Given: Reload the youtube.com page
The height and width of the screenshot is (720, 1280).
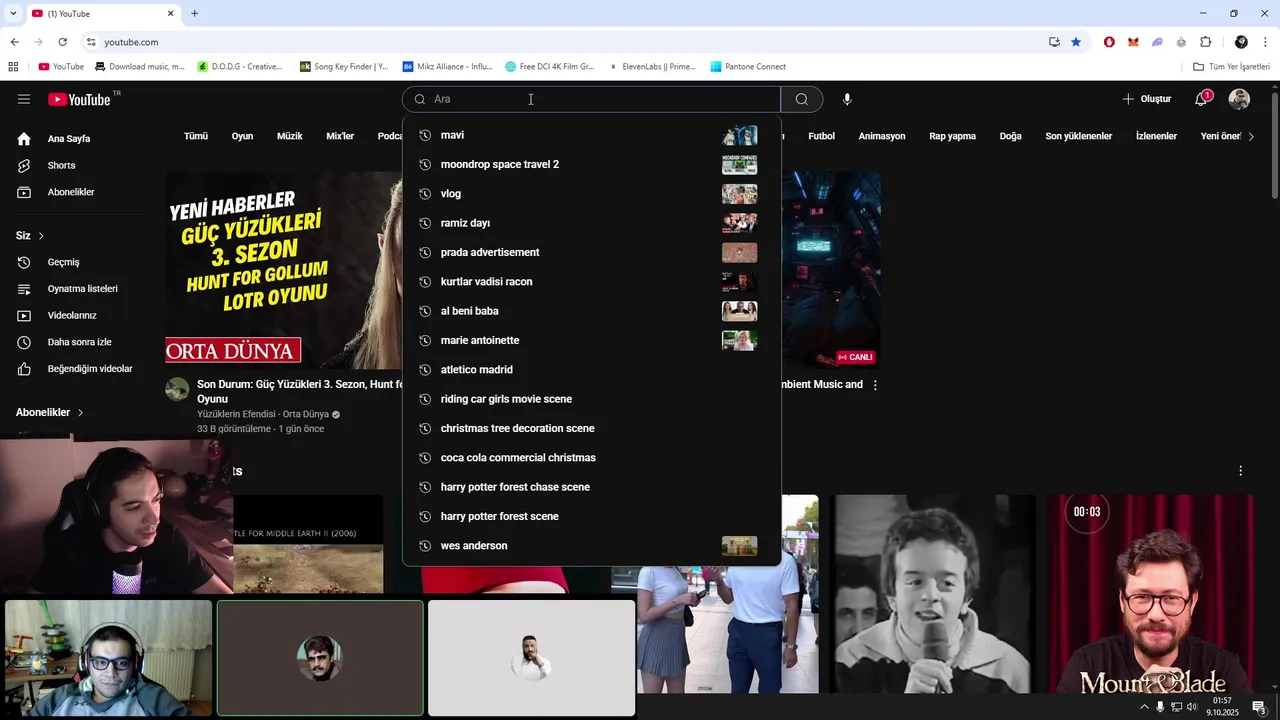Looking at the screenshot, I should tap(62, 42).
